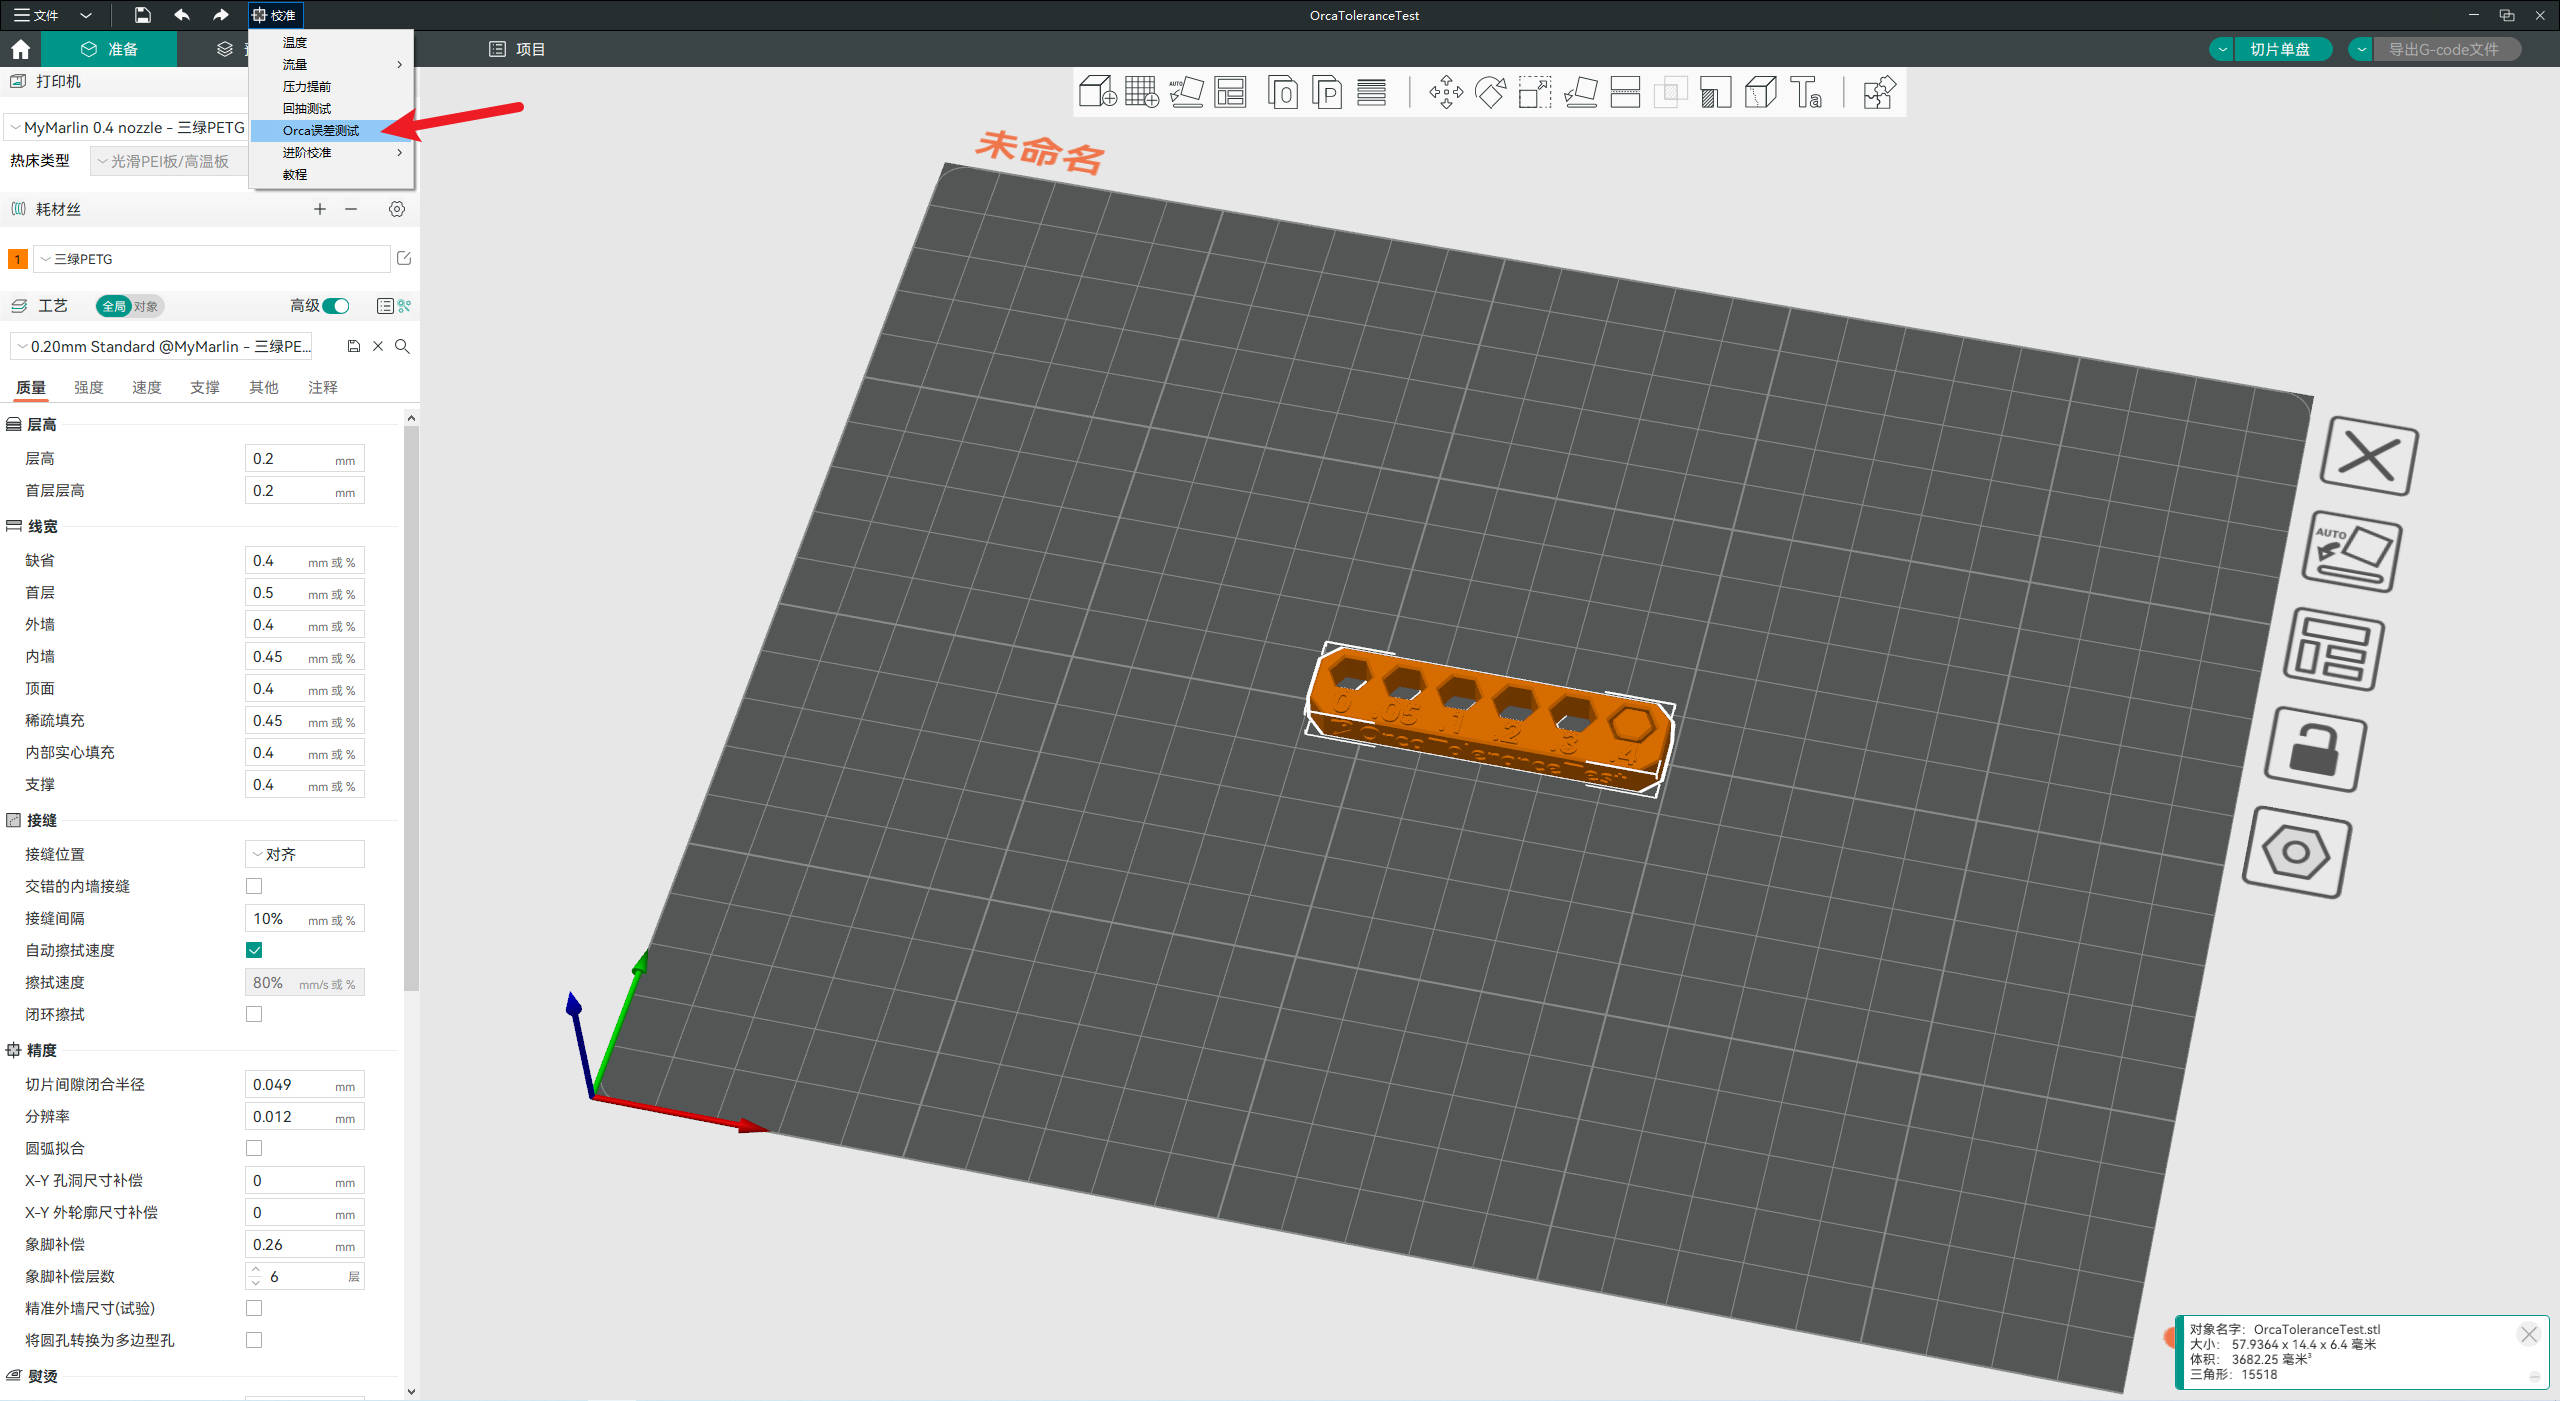2560x1401 pixels.
Task: Open the printer preset dropdown
Action: (127, 128)
